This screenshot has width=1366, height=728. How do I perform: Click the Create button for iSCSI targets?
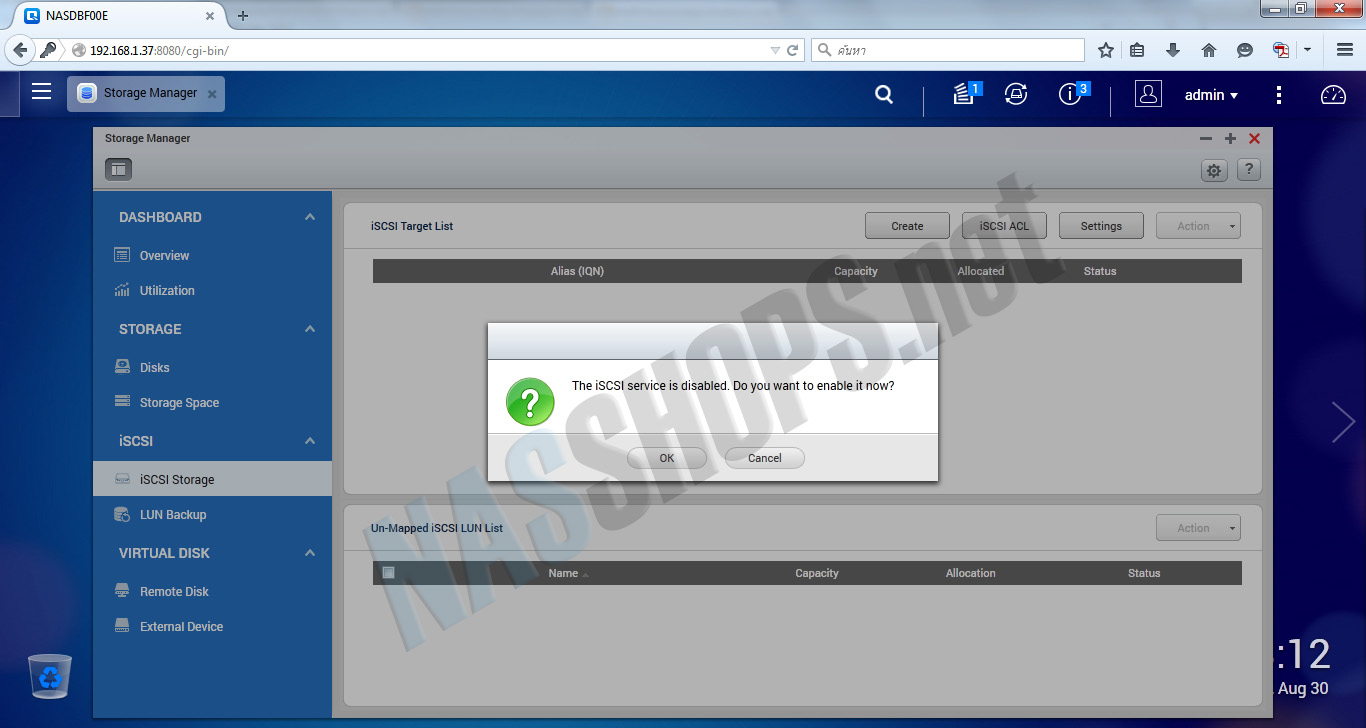tap(907, 226)
